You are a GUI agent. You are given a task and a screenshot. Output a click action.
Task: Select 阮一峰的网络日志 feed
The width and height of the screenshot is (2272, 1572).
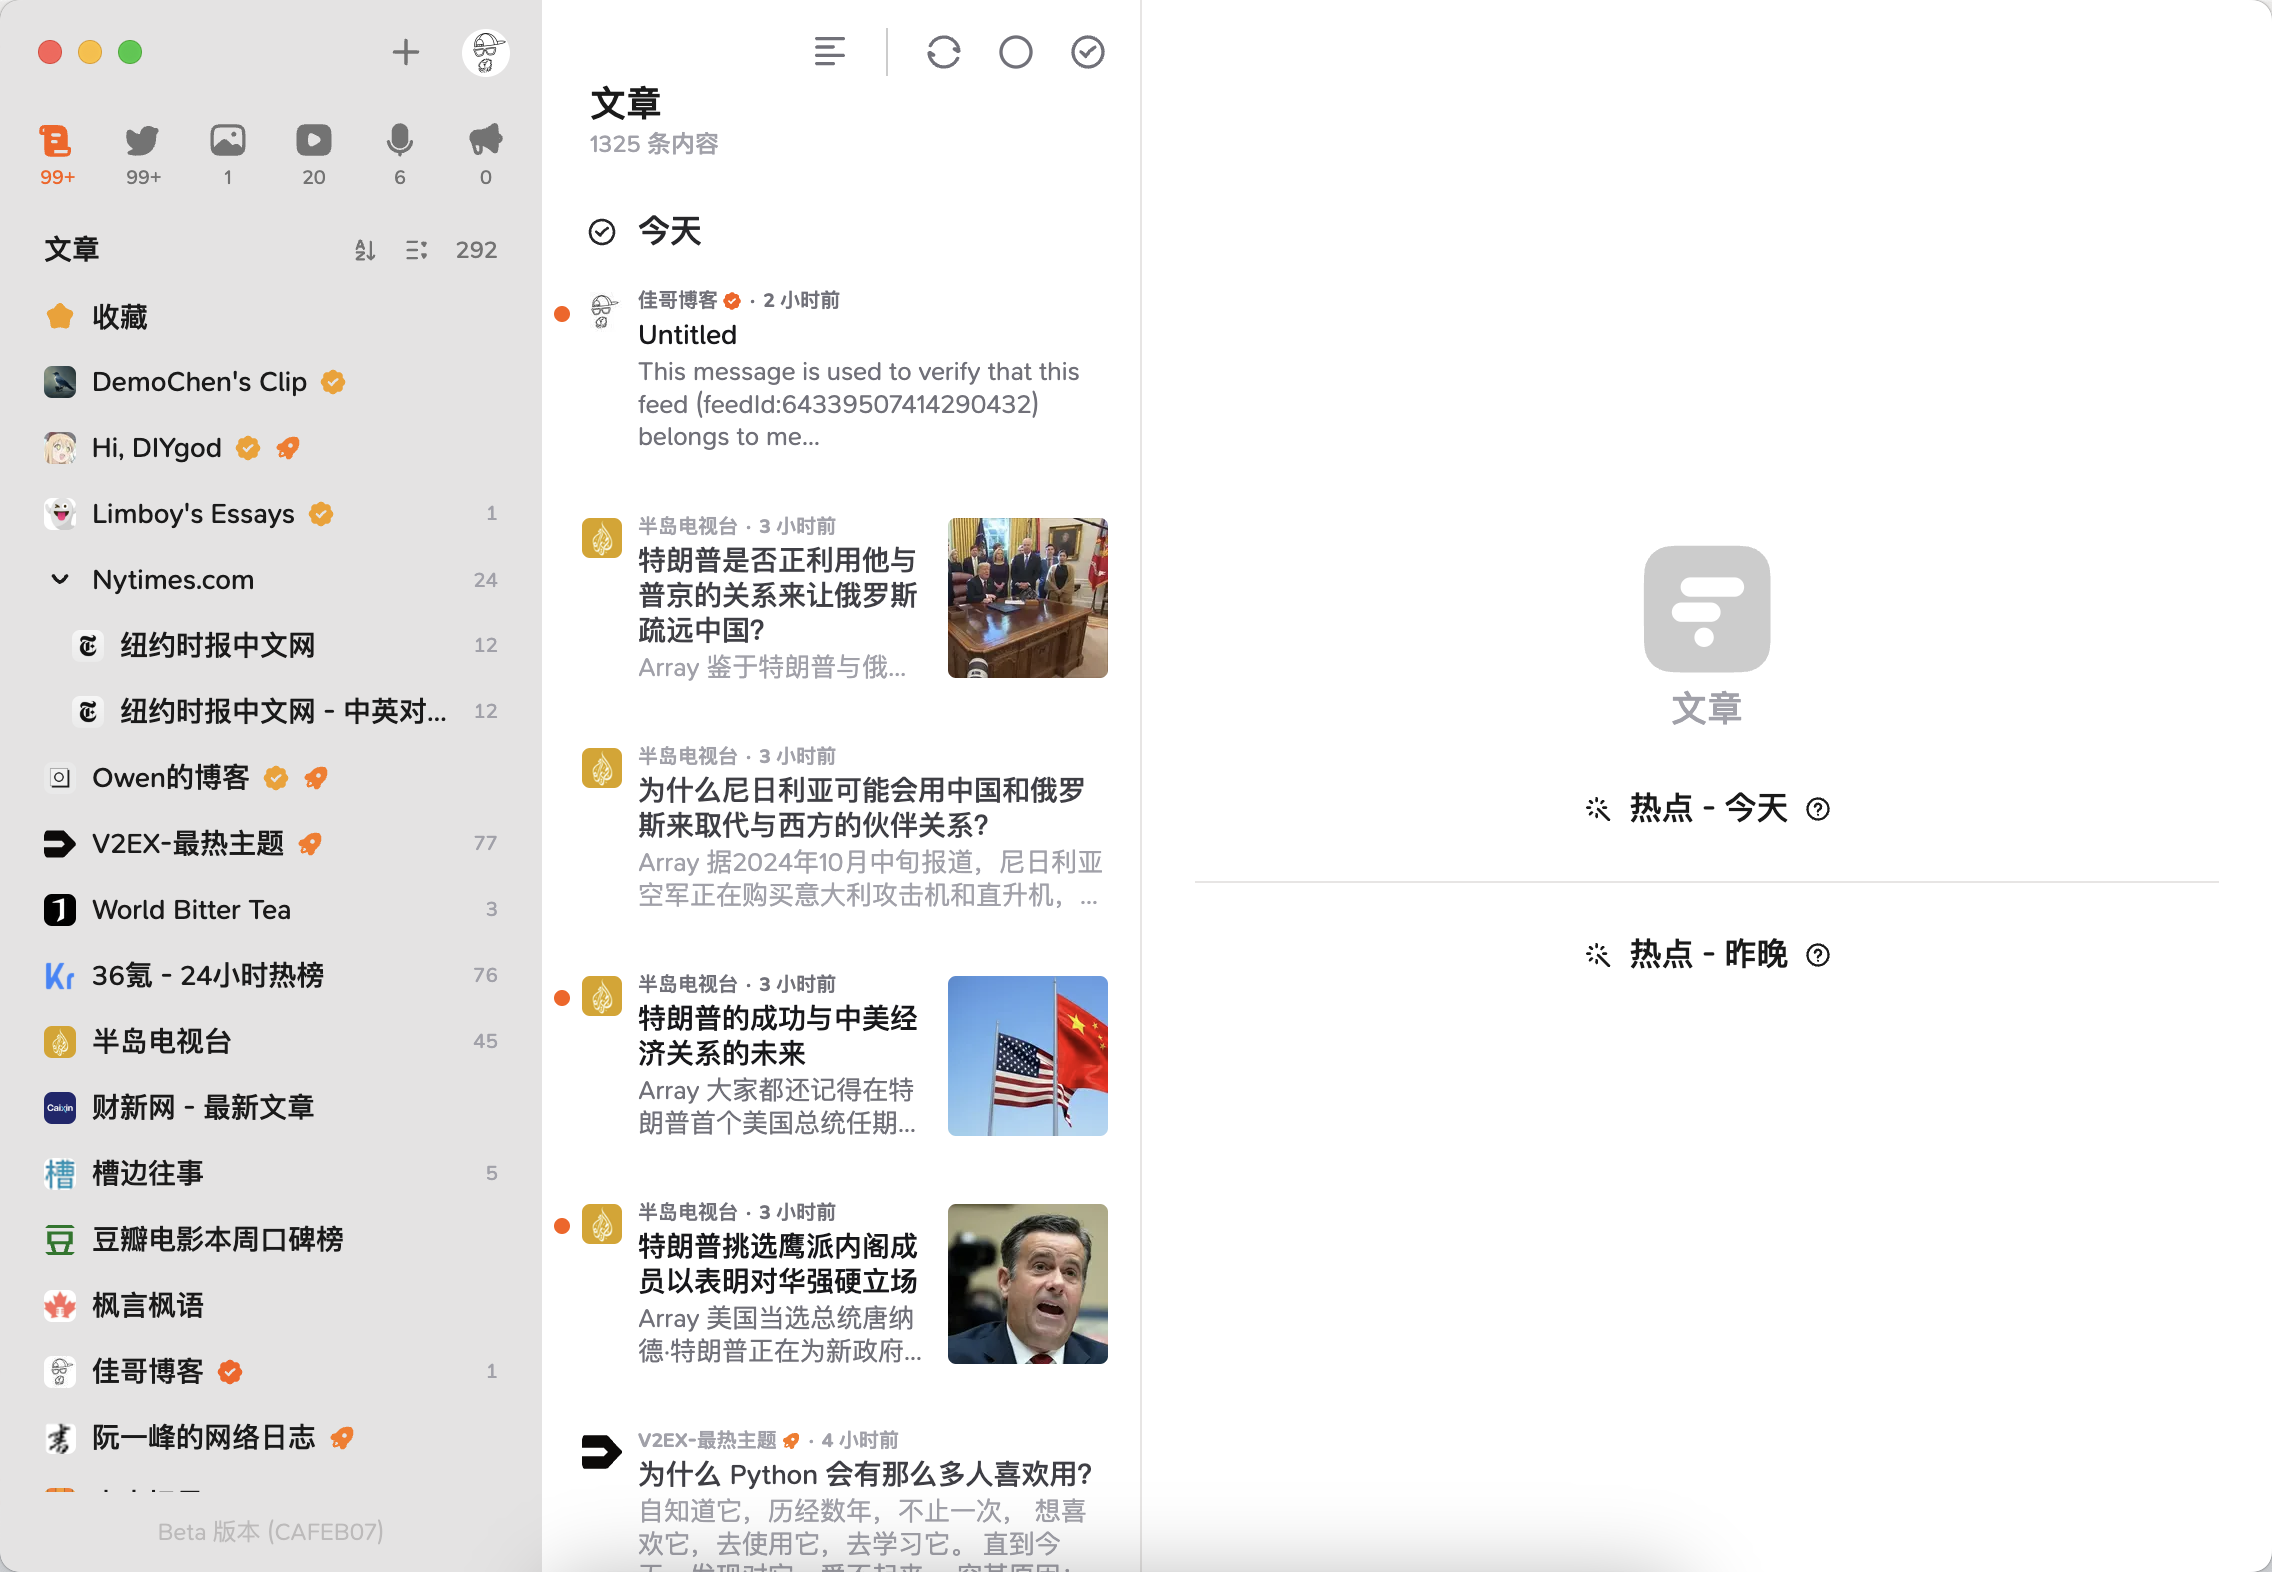(x=270, y=1438)
